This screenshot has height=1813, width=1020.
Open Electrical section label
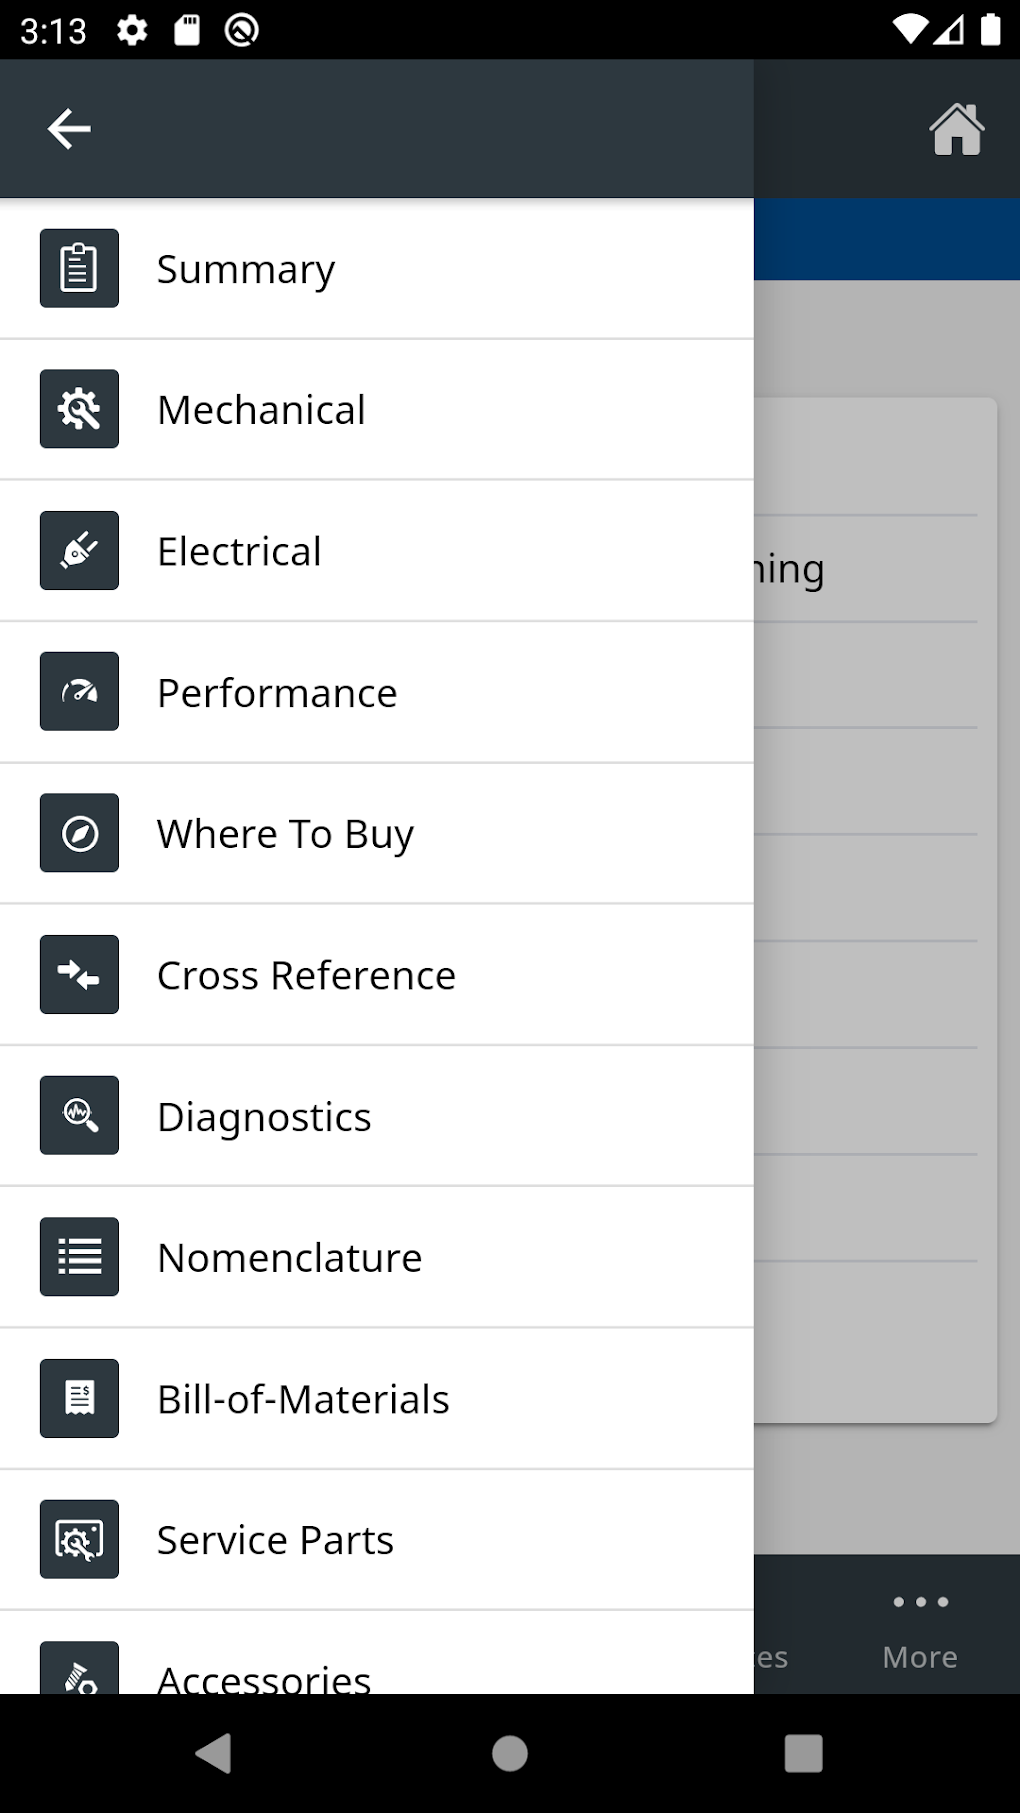[x=239, y=552]
